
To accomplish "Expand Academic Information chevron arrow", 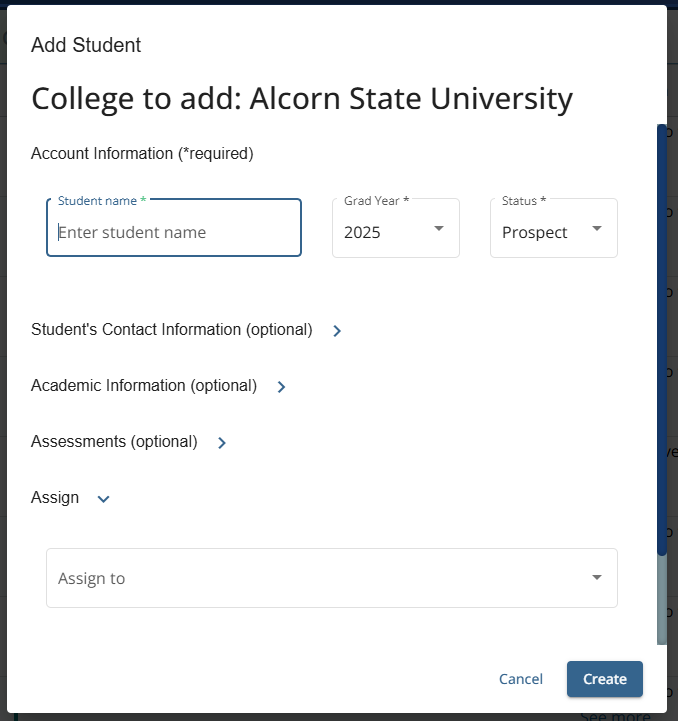I will coord(282,387).
